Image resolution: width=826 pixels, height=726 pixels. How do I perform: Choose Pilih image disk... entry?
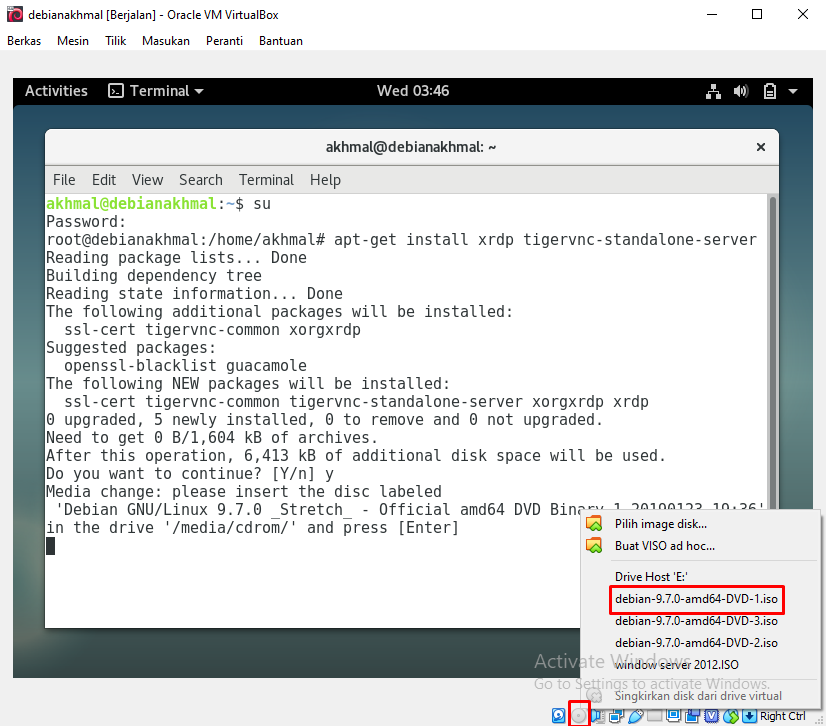700,524
